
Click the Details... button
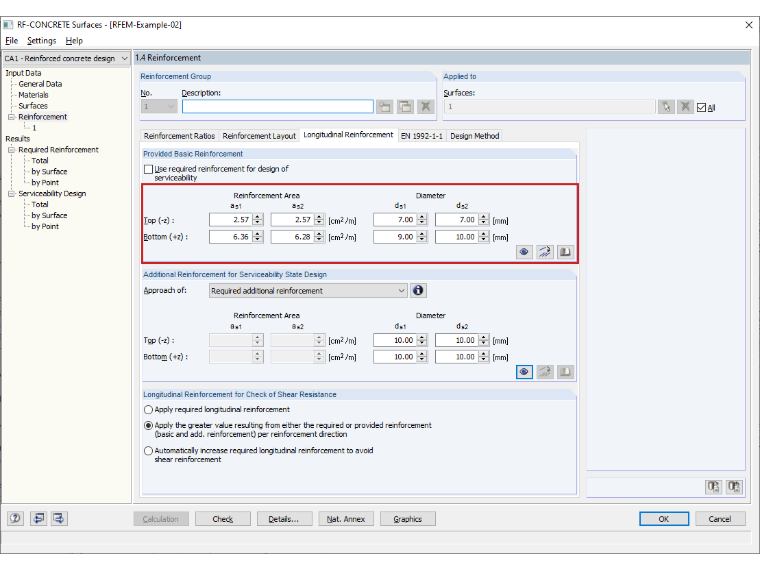click(284, 519)
